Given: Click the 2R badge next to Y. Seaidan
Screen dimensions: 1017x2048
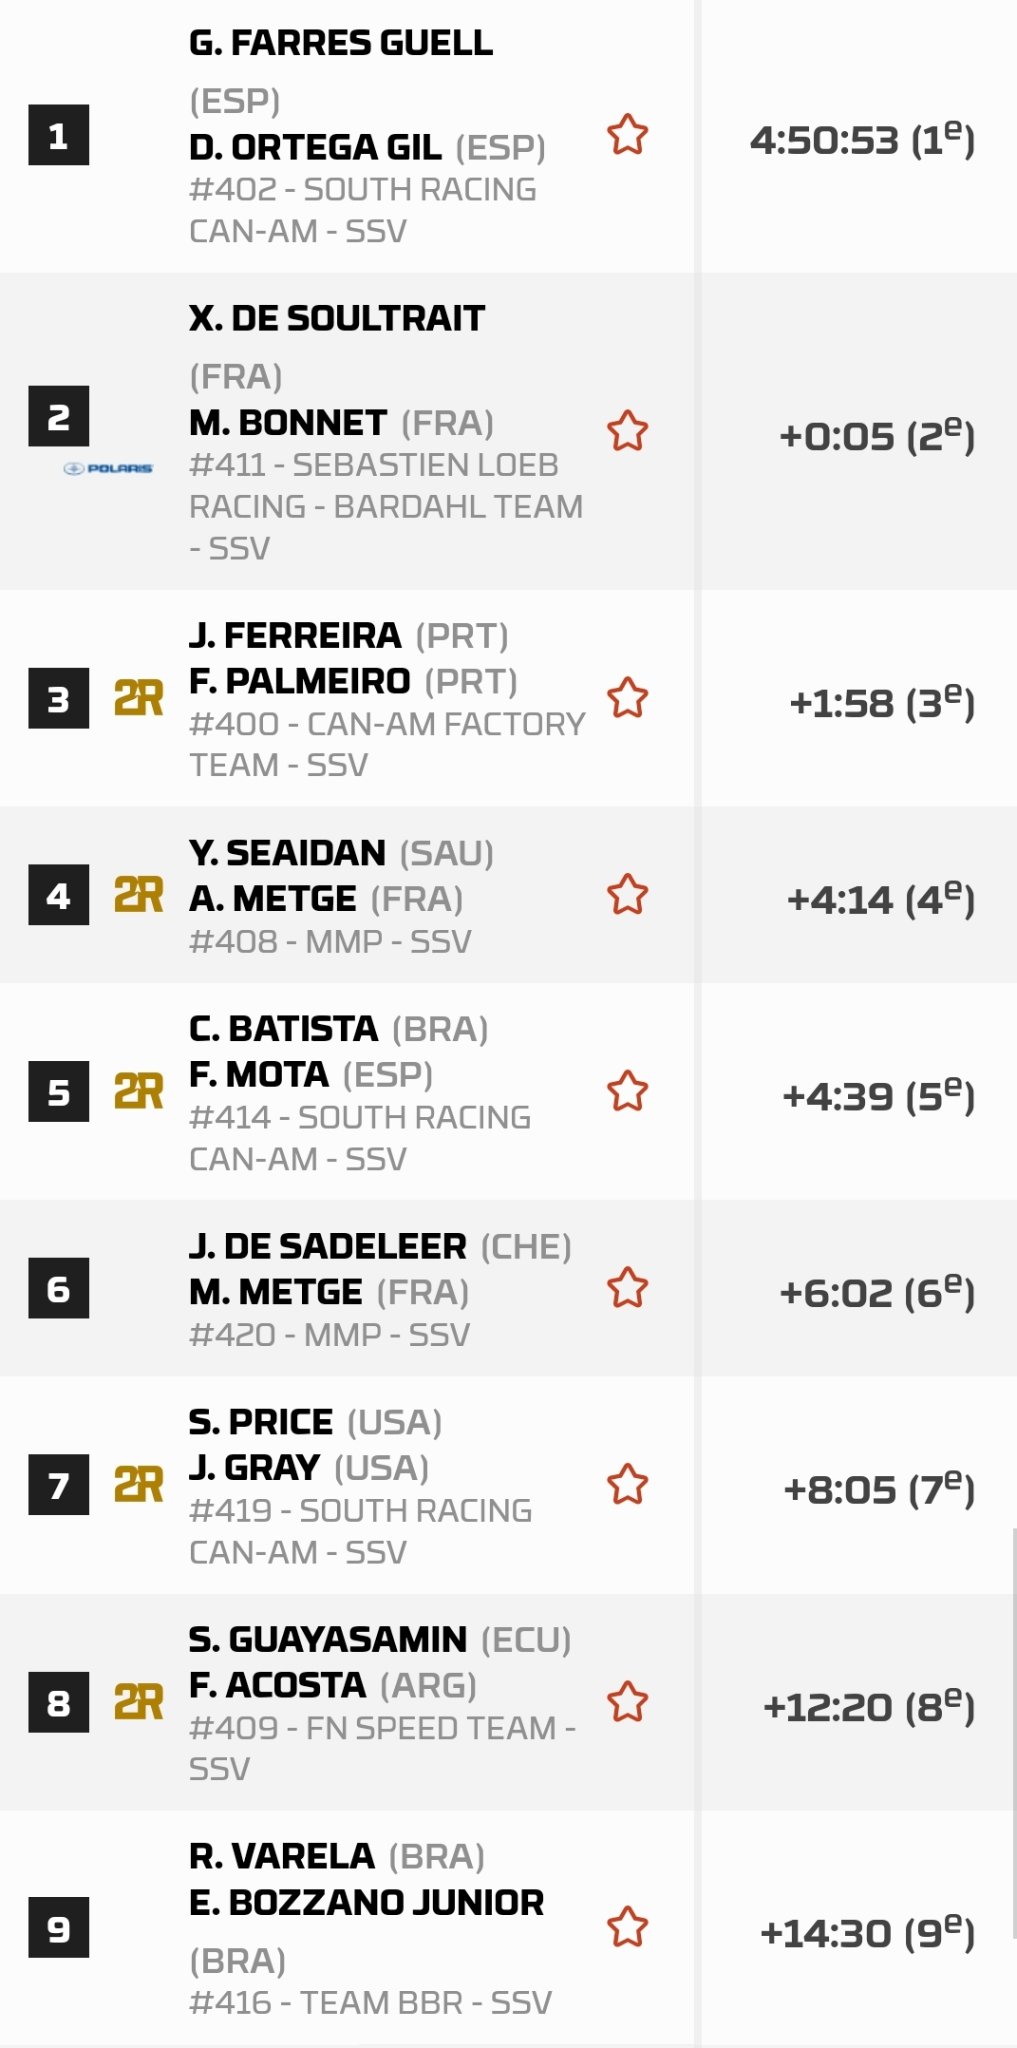Looking at the screenshot, I should (138, 894).
